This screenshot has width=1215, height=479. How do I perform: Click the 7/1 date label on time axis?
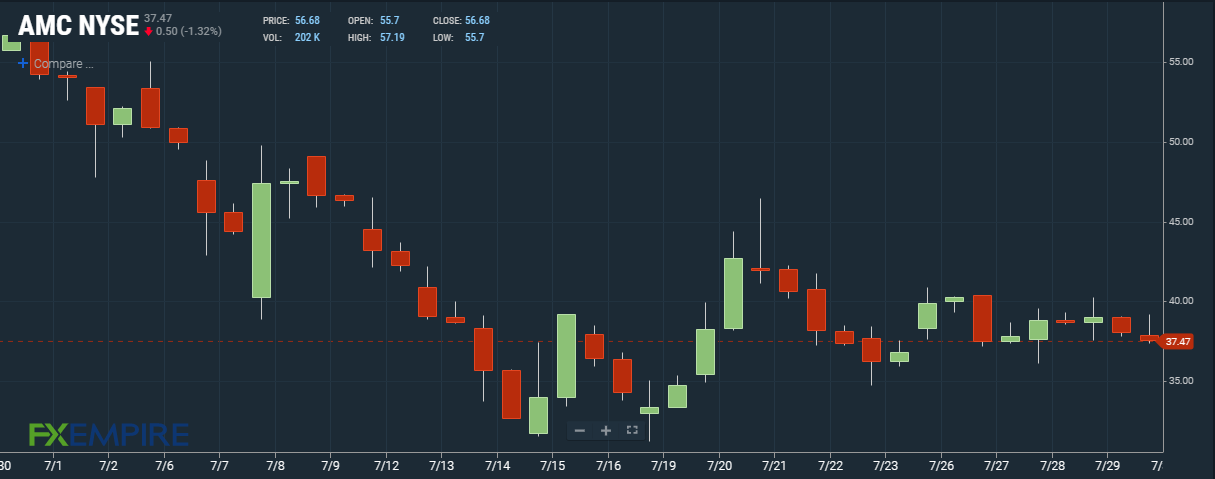54,466
